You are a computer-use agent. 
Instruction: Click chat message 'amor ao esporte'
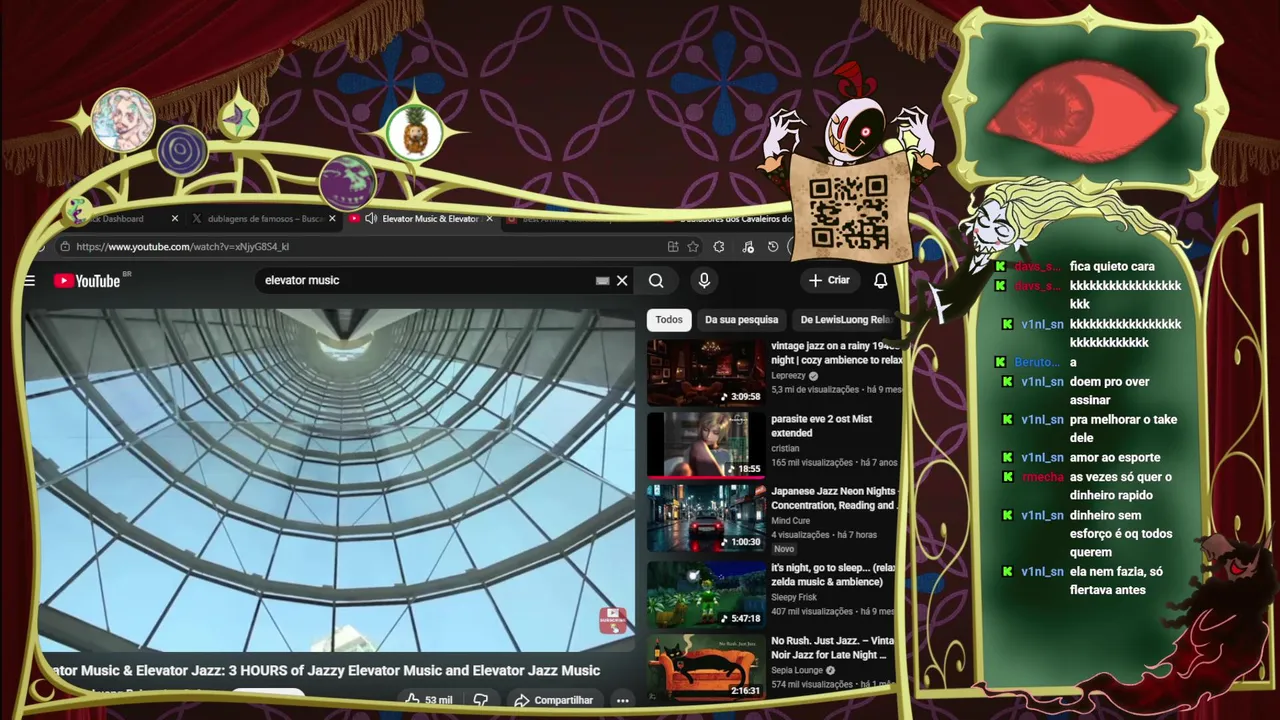pos(1115,458)
